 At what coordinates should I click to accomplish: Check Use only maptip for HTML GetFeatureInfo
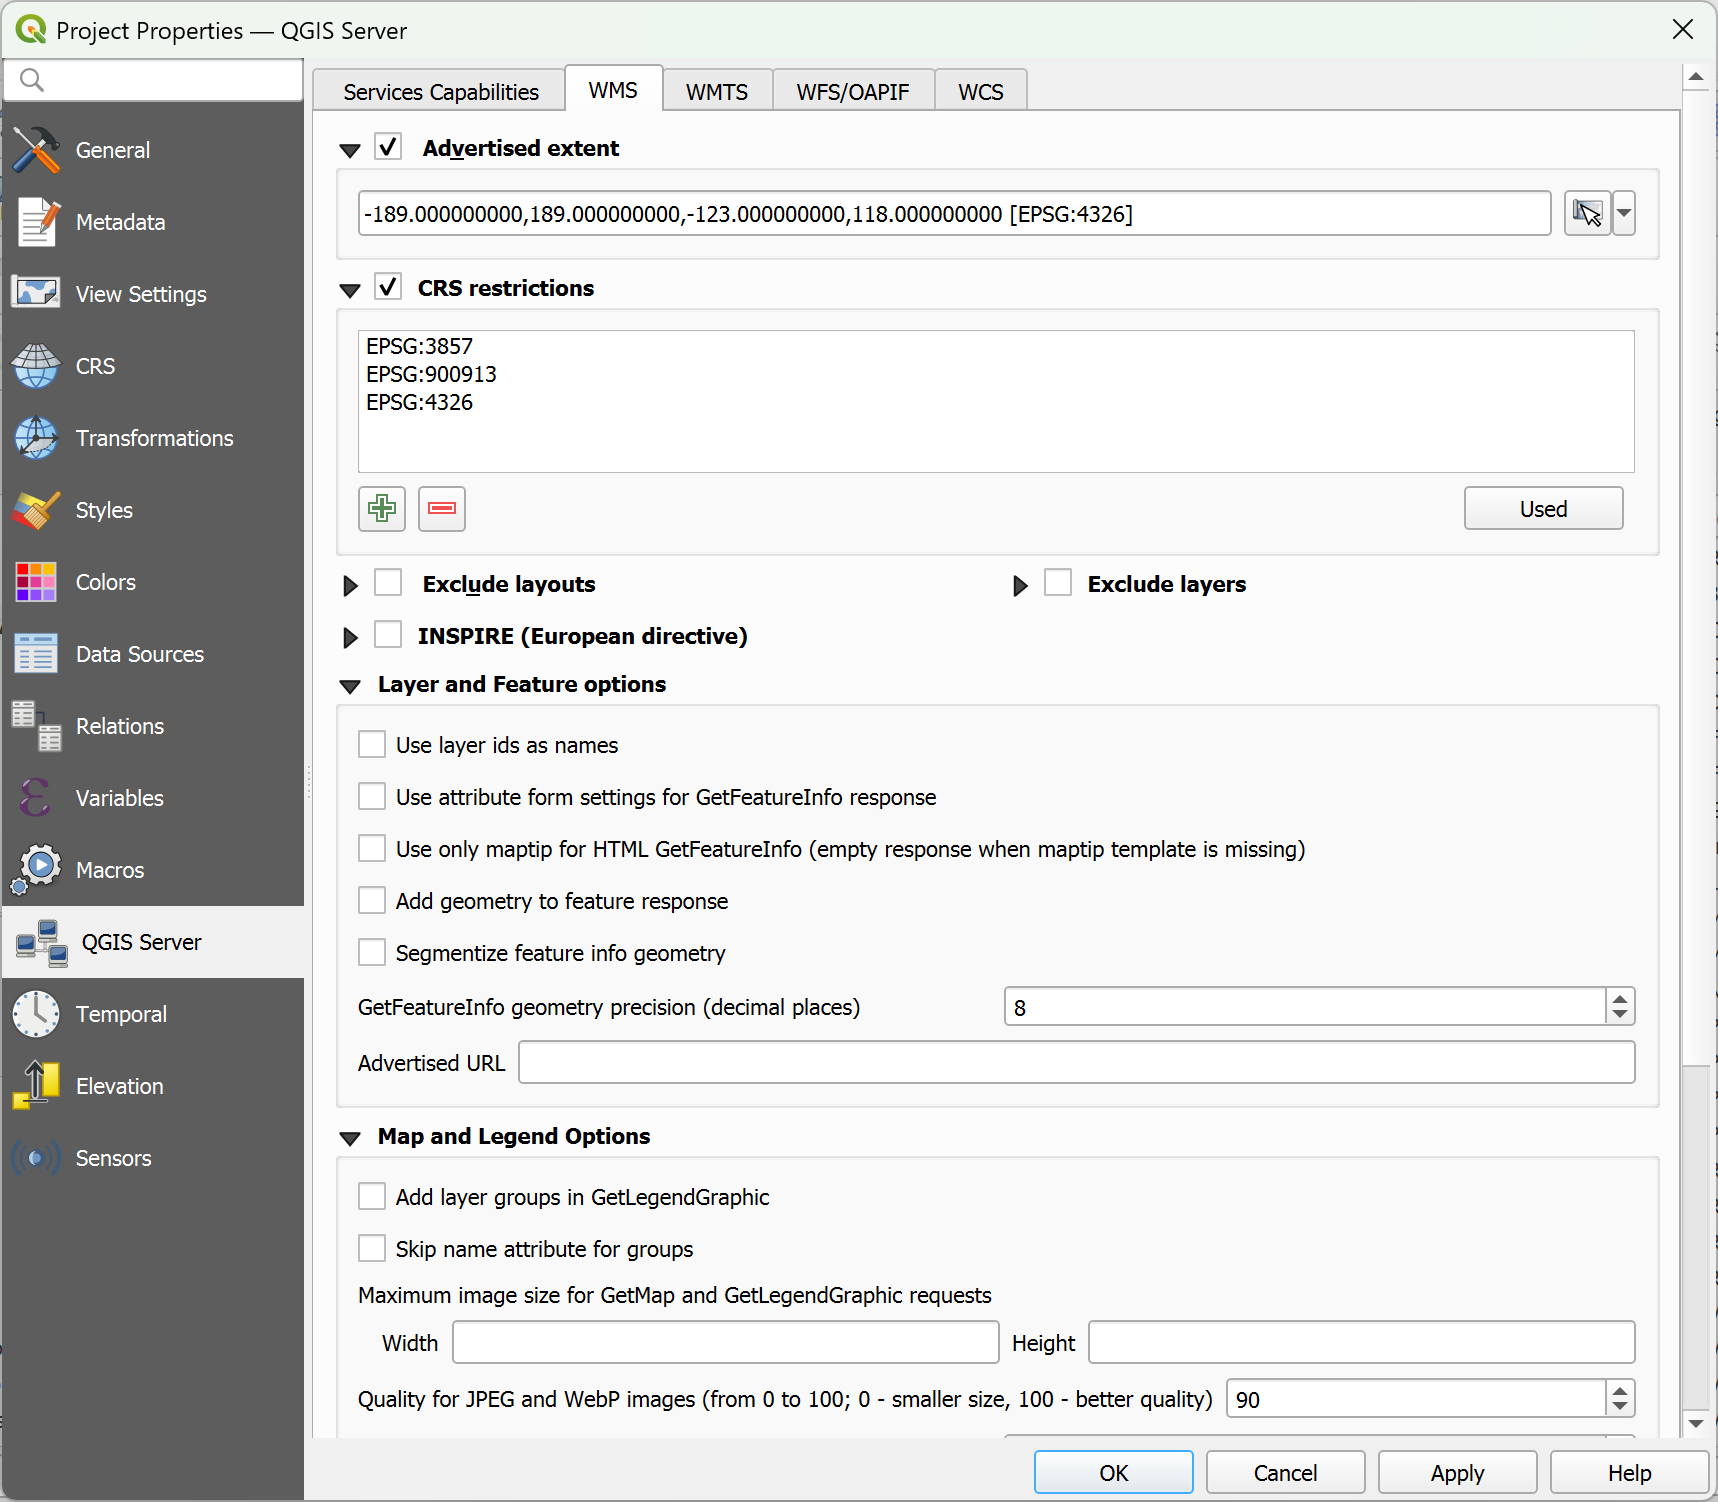(x=372, y=848)
